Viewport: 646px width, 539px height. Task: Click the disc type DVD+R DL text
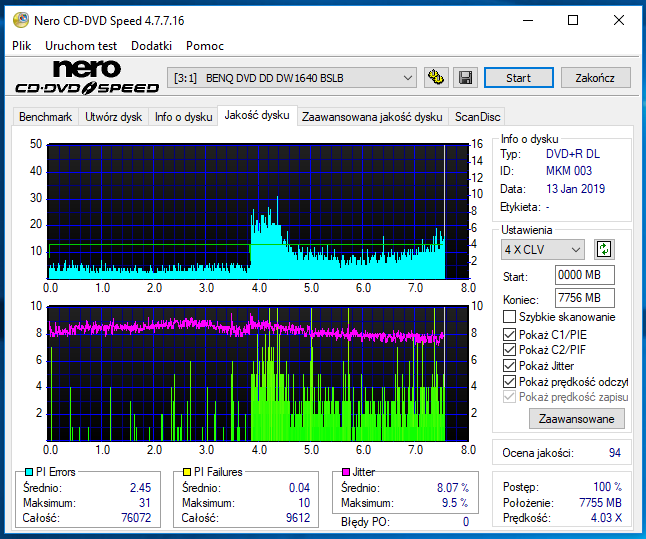tap(573, 154)
